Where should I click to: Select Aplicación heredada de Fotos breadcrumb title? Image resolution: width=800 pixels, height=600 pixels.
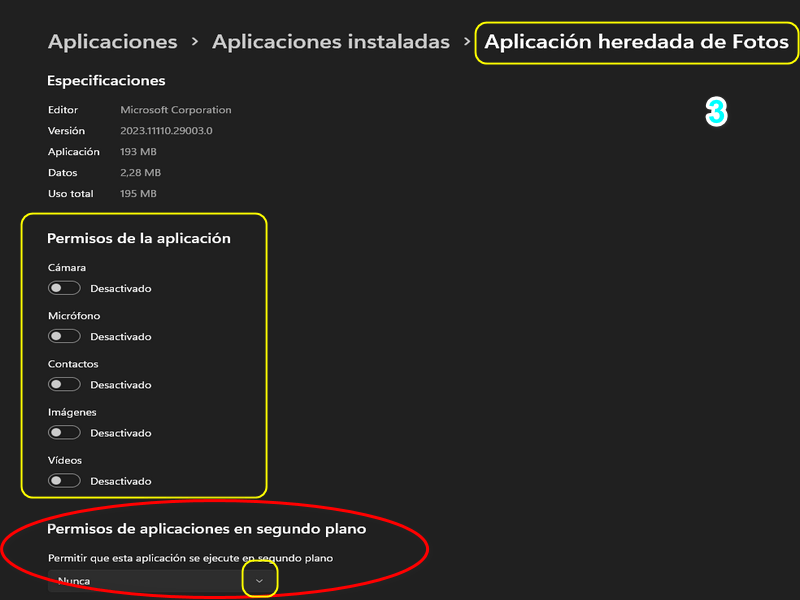[x=637, y=42]
